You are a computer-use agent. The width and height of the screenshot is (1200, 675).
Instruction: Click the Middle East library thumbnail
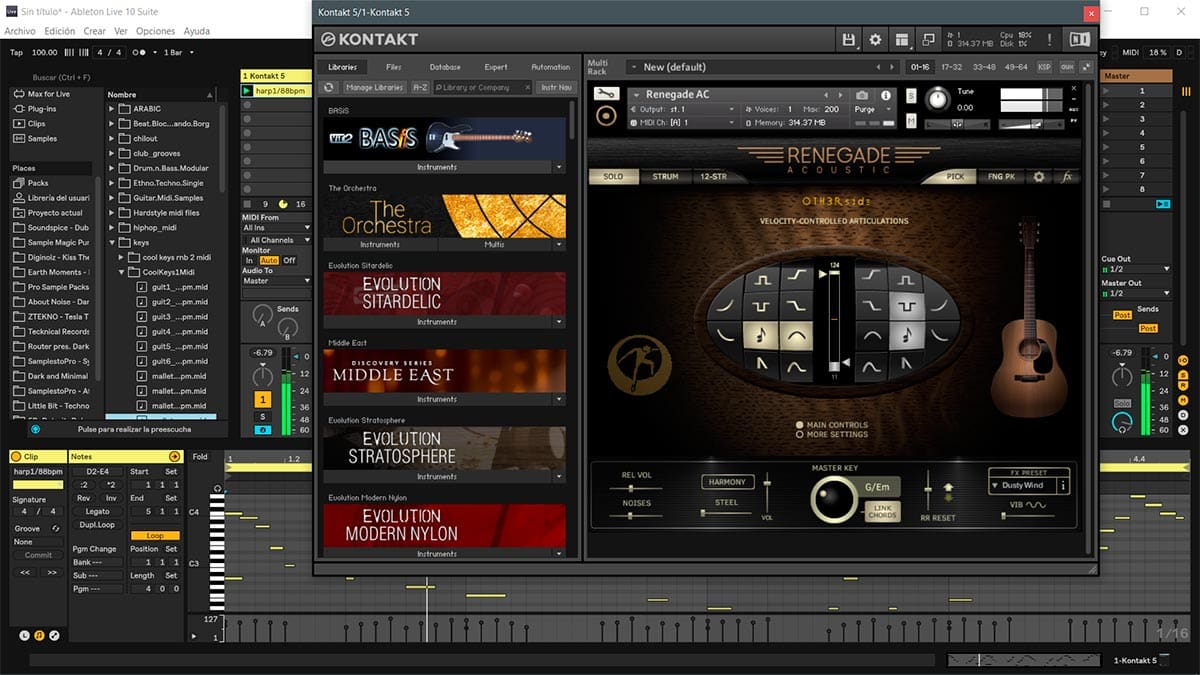point(444,370)
